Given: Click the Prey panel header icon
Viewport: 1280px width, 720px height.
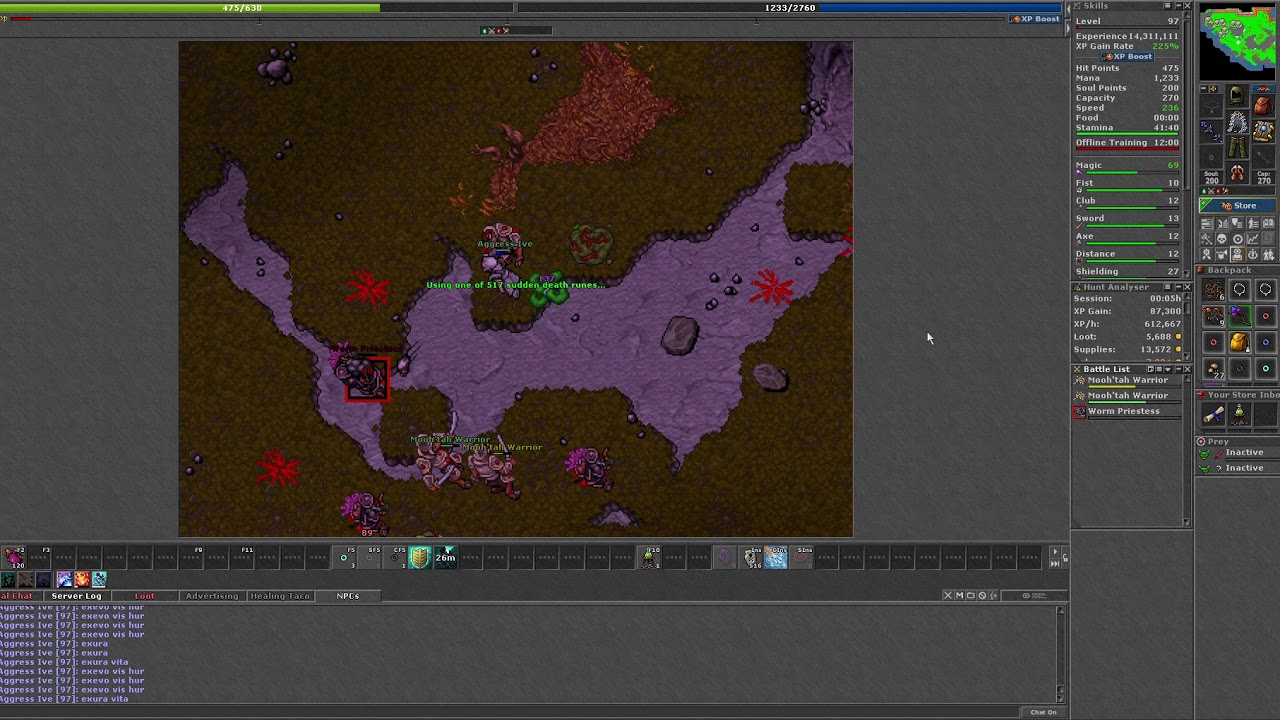Looking at the screenshot, I should 1201,441.
